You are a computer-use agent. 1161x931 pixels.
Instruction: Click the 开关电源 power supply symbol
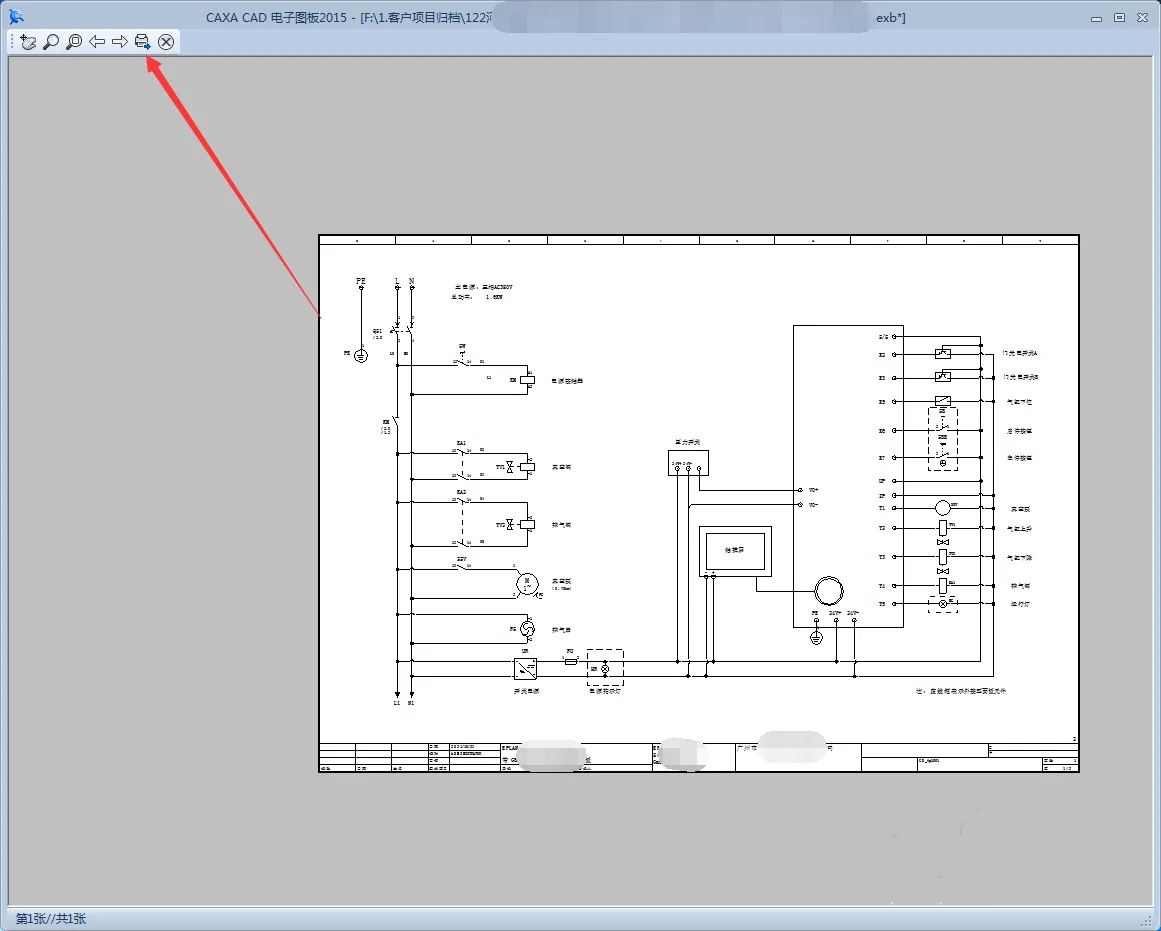[x=525, y=668]
